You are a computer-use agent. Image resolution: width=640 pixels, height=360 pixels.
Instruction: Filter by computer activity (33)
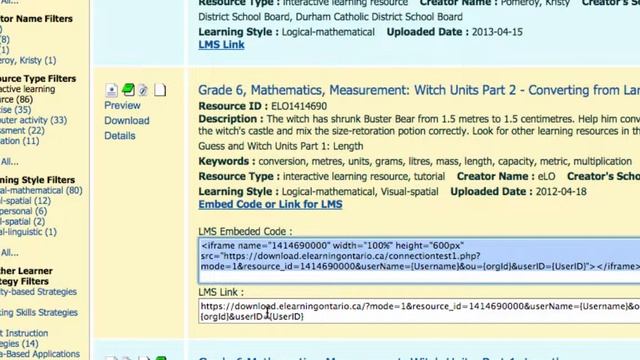(x=33, y=120)
